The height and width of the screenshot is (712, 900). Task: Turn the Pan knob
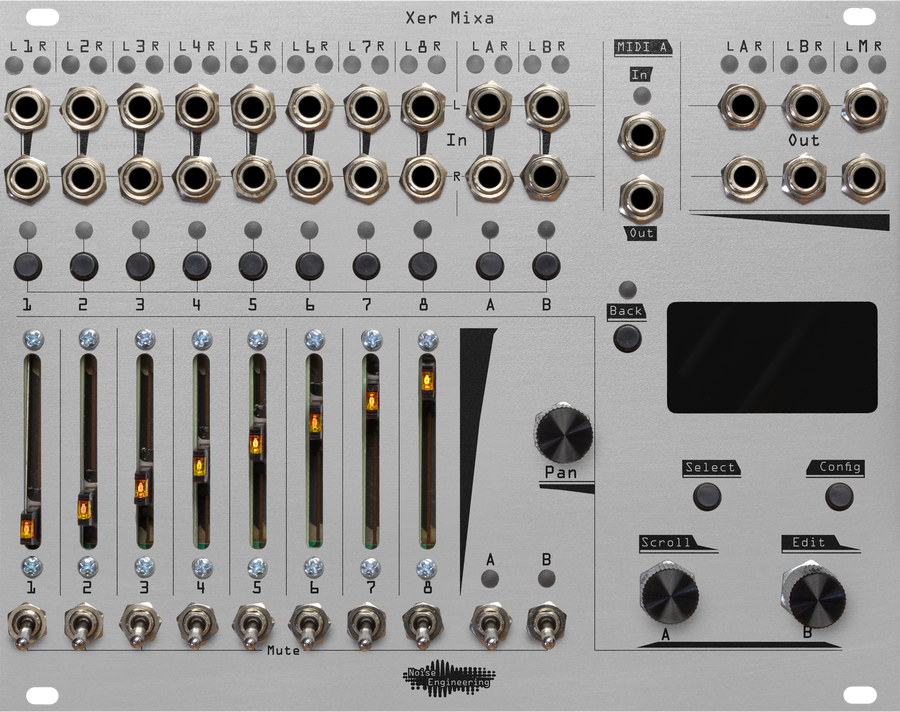(x=565, y=435)
